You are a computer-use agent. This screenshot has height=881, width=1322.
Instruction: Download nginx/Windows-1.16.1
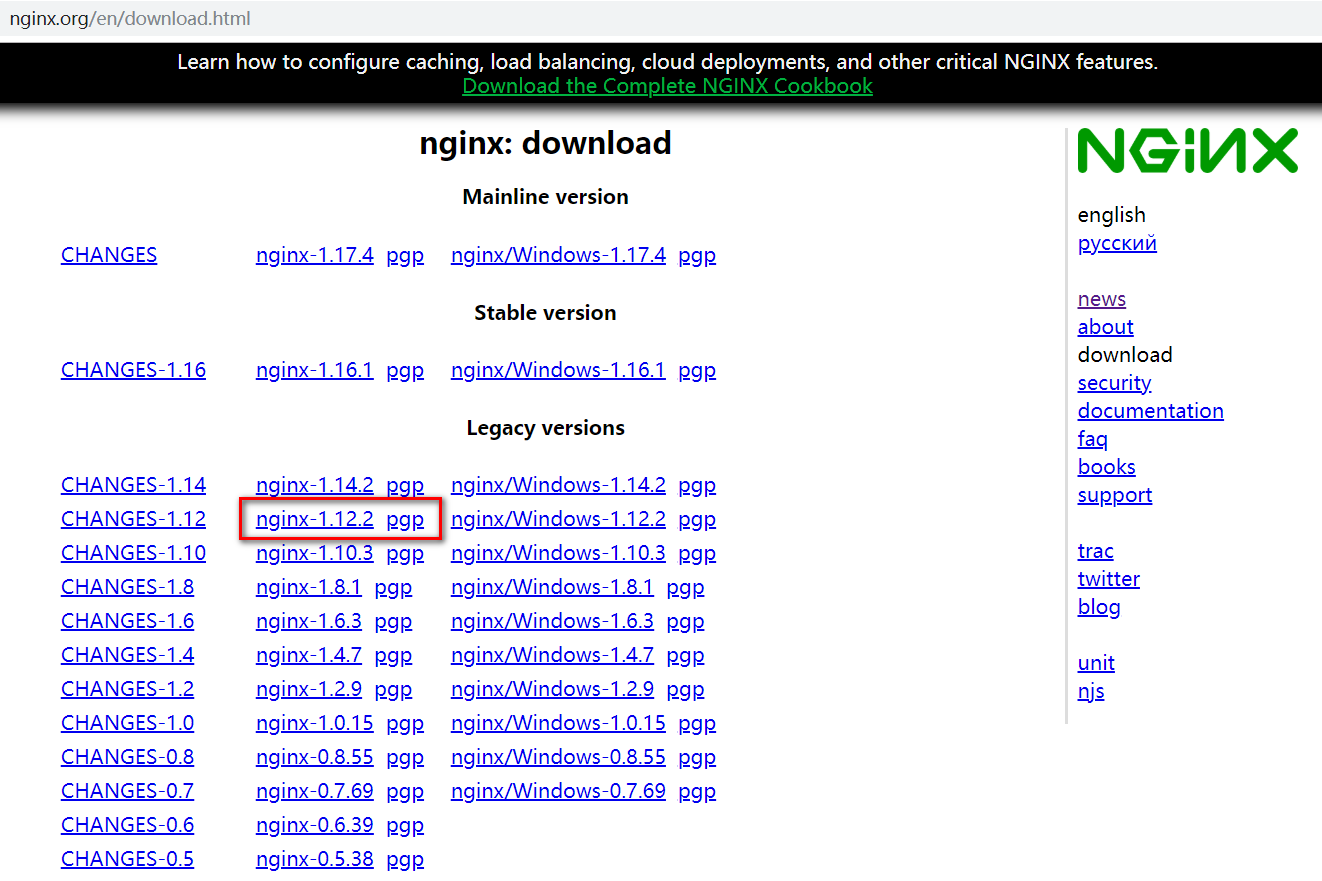[558, 370]
